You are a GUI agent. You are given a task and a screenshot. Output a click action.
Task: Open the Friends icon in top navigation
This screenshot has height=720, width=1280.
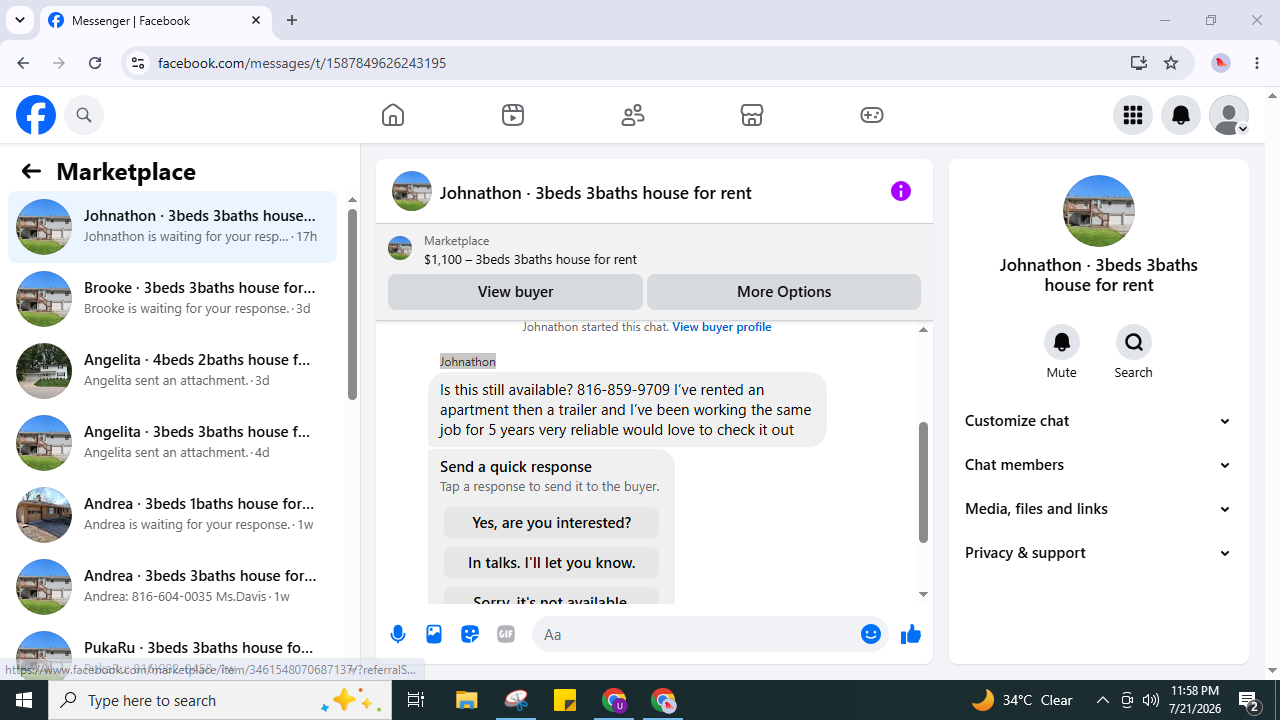click(x=633, y=115)
